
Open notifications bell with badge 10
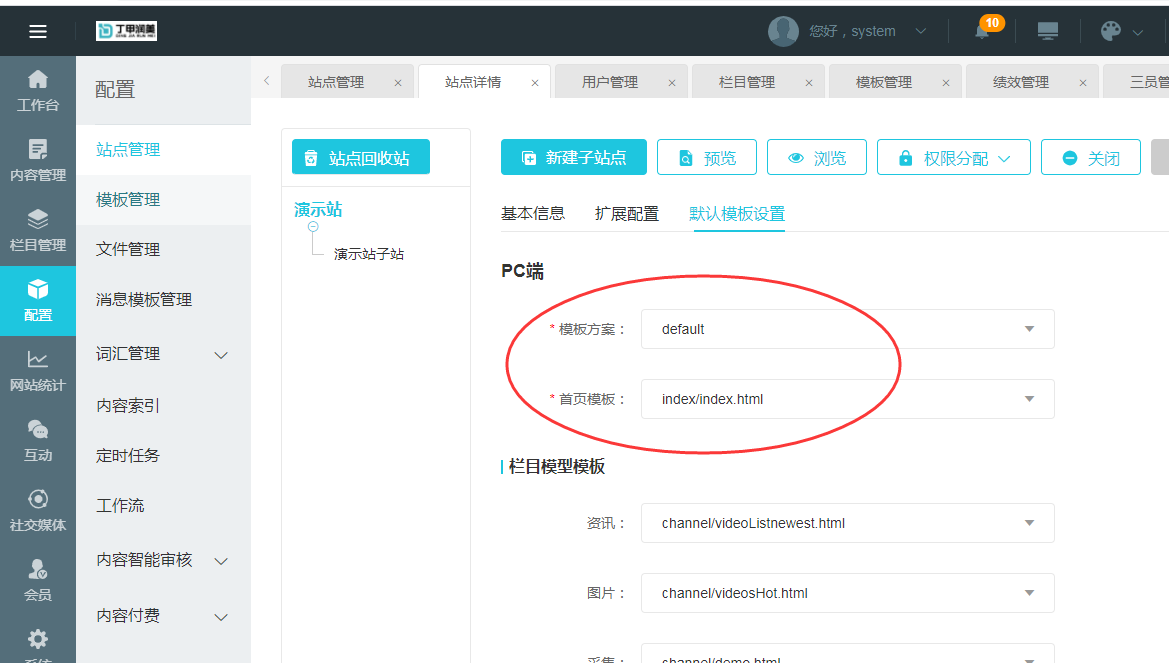pyautogui.click(x=983, y=31)
